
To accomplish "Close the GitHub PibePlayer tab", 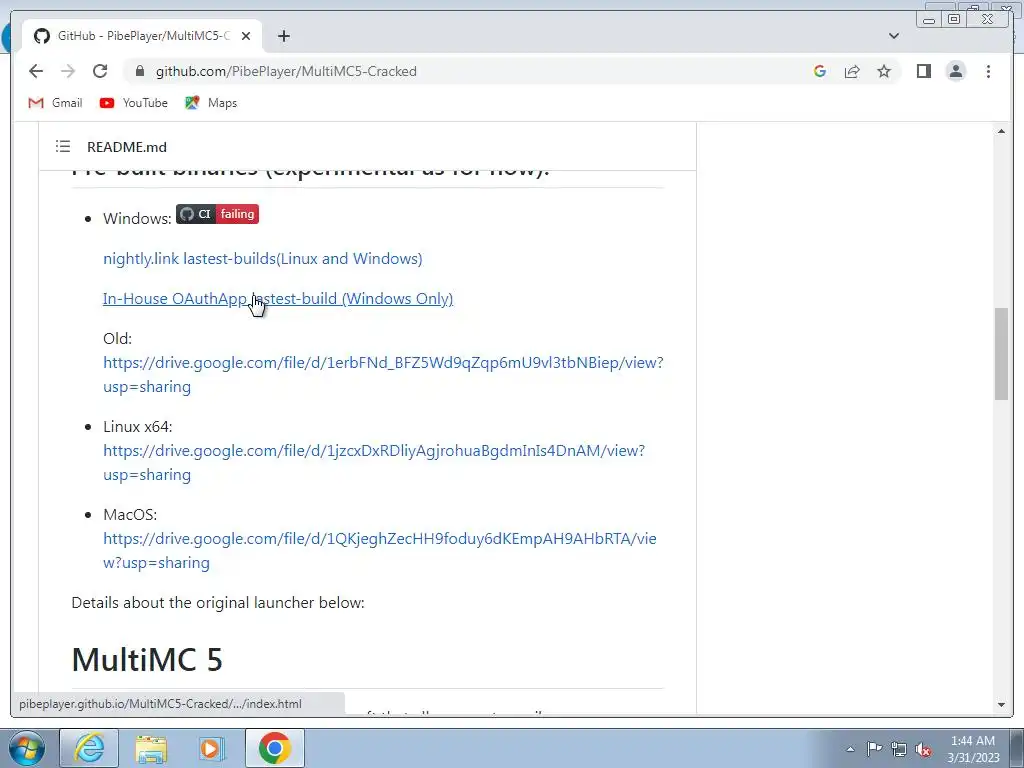I will [246, 36].
